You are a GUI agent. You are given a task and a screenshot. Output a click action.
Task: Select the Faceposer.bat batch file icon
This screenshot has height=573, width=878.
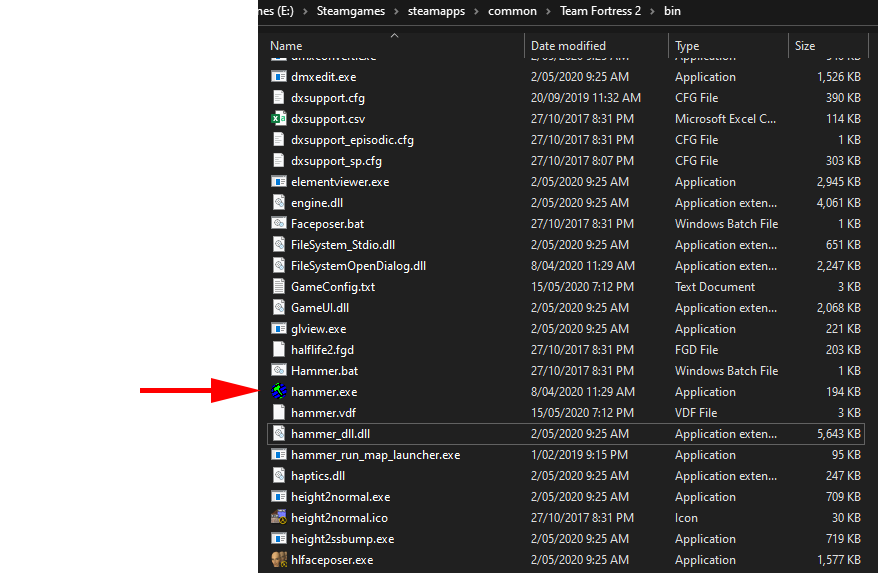click(x=279, y=223)
